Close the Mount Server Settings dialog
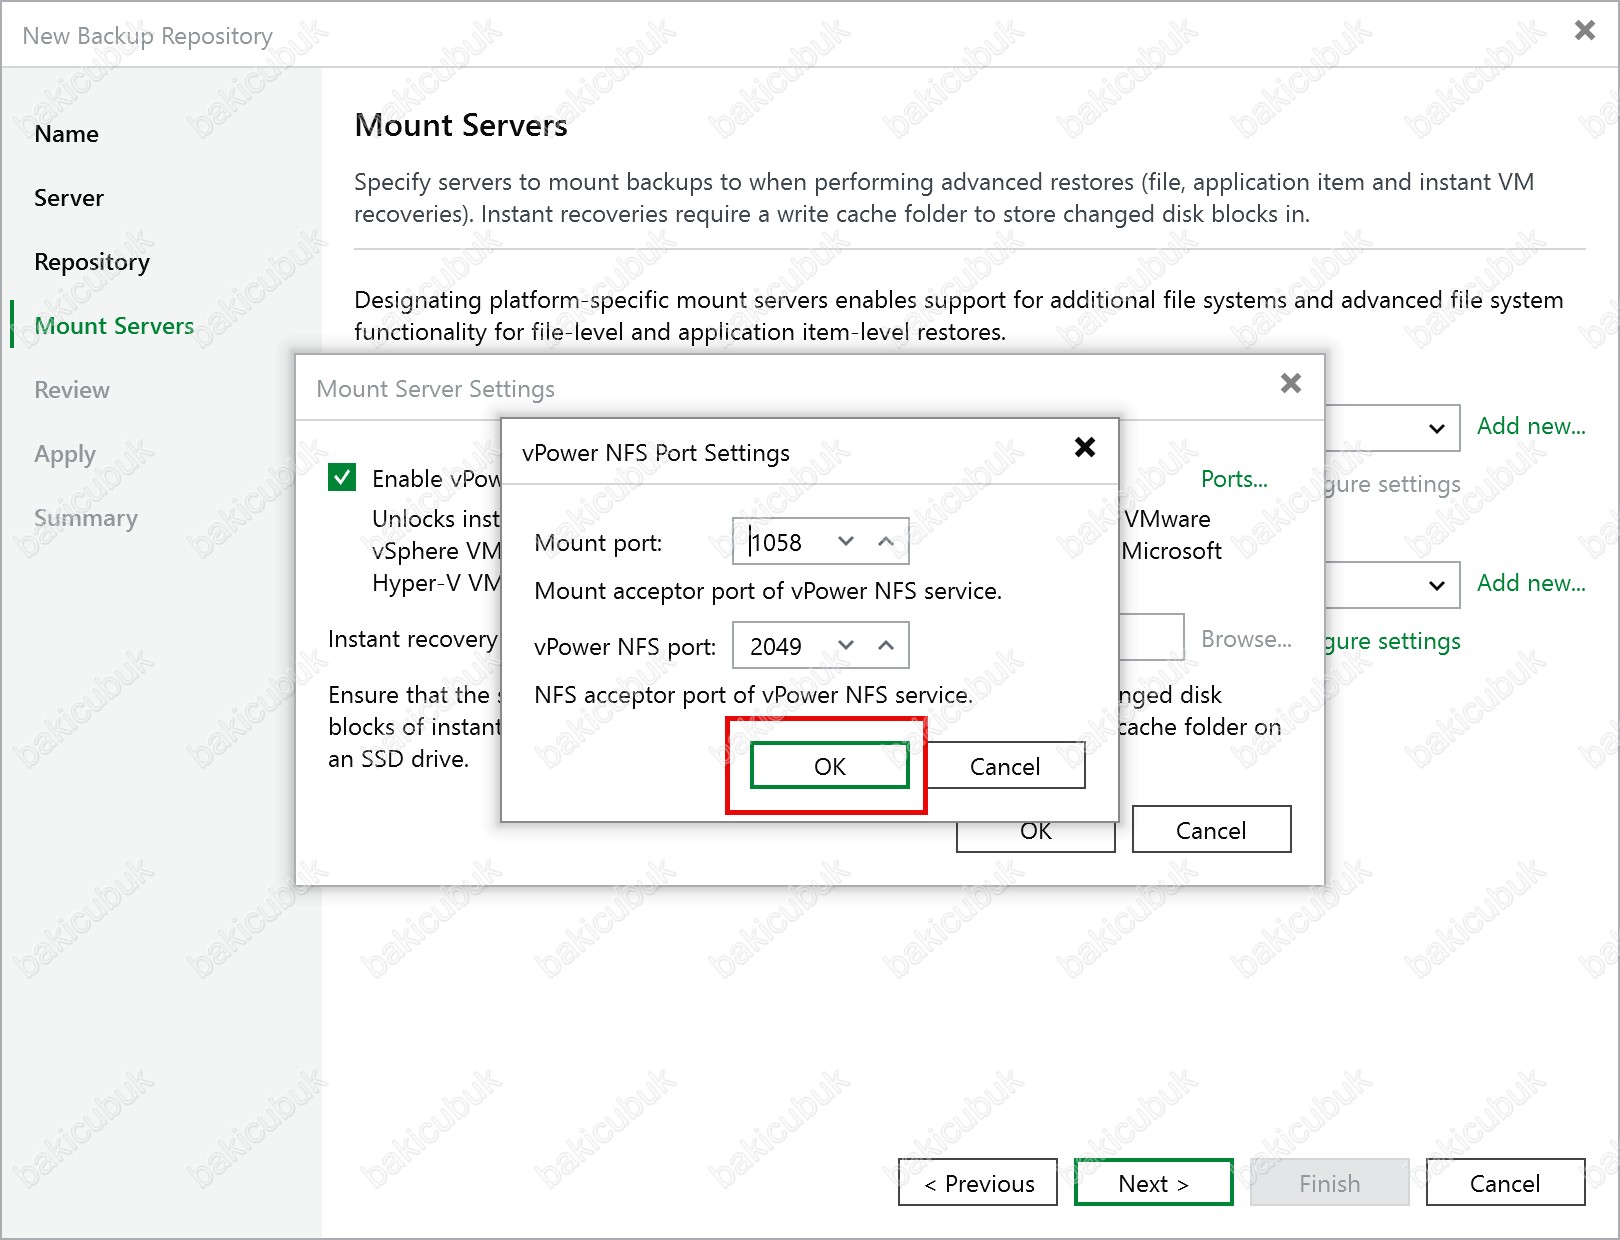 tap(1290, 383)
